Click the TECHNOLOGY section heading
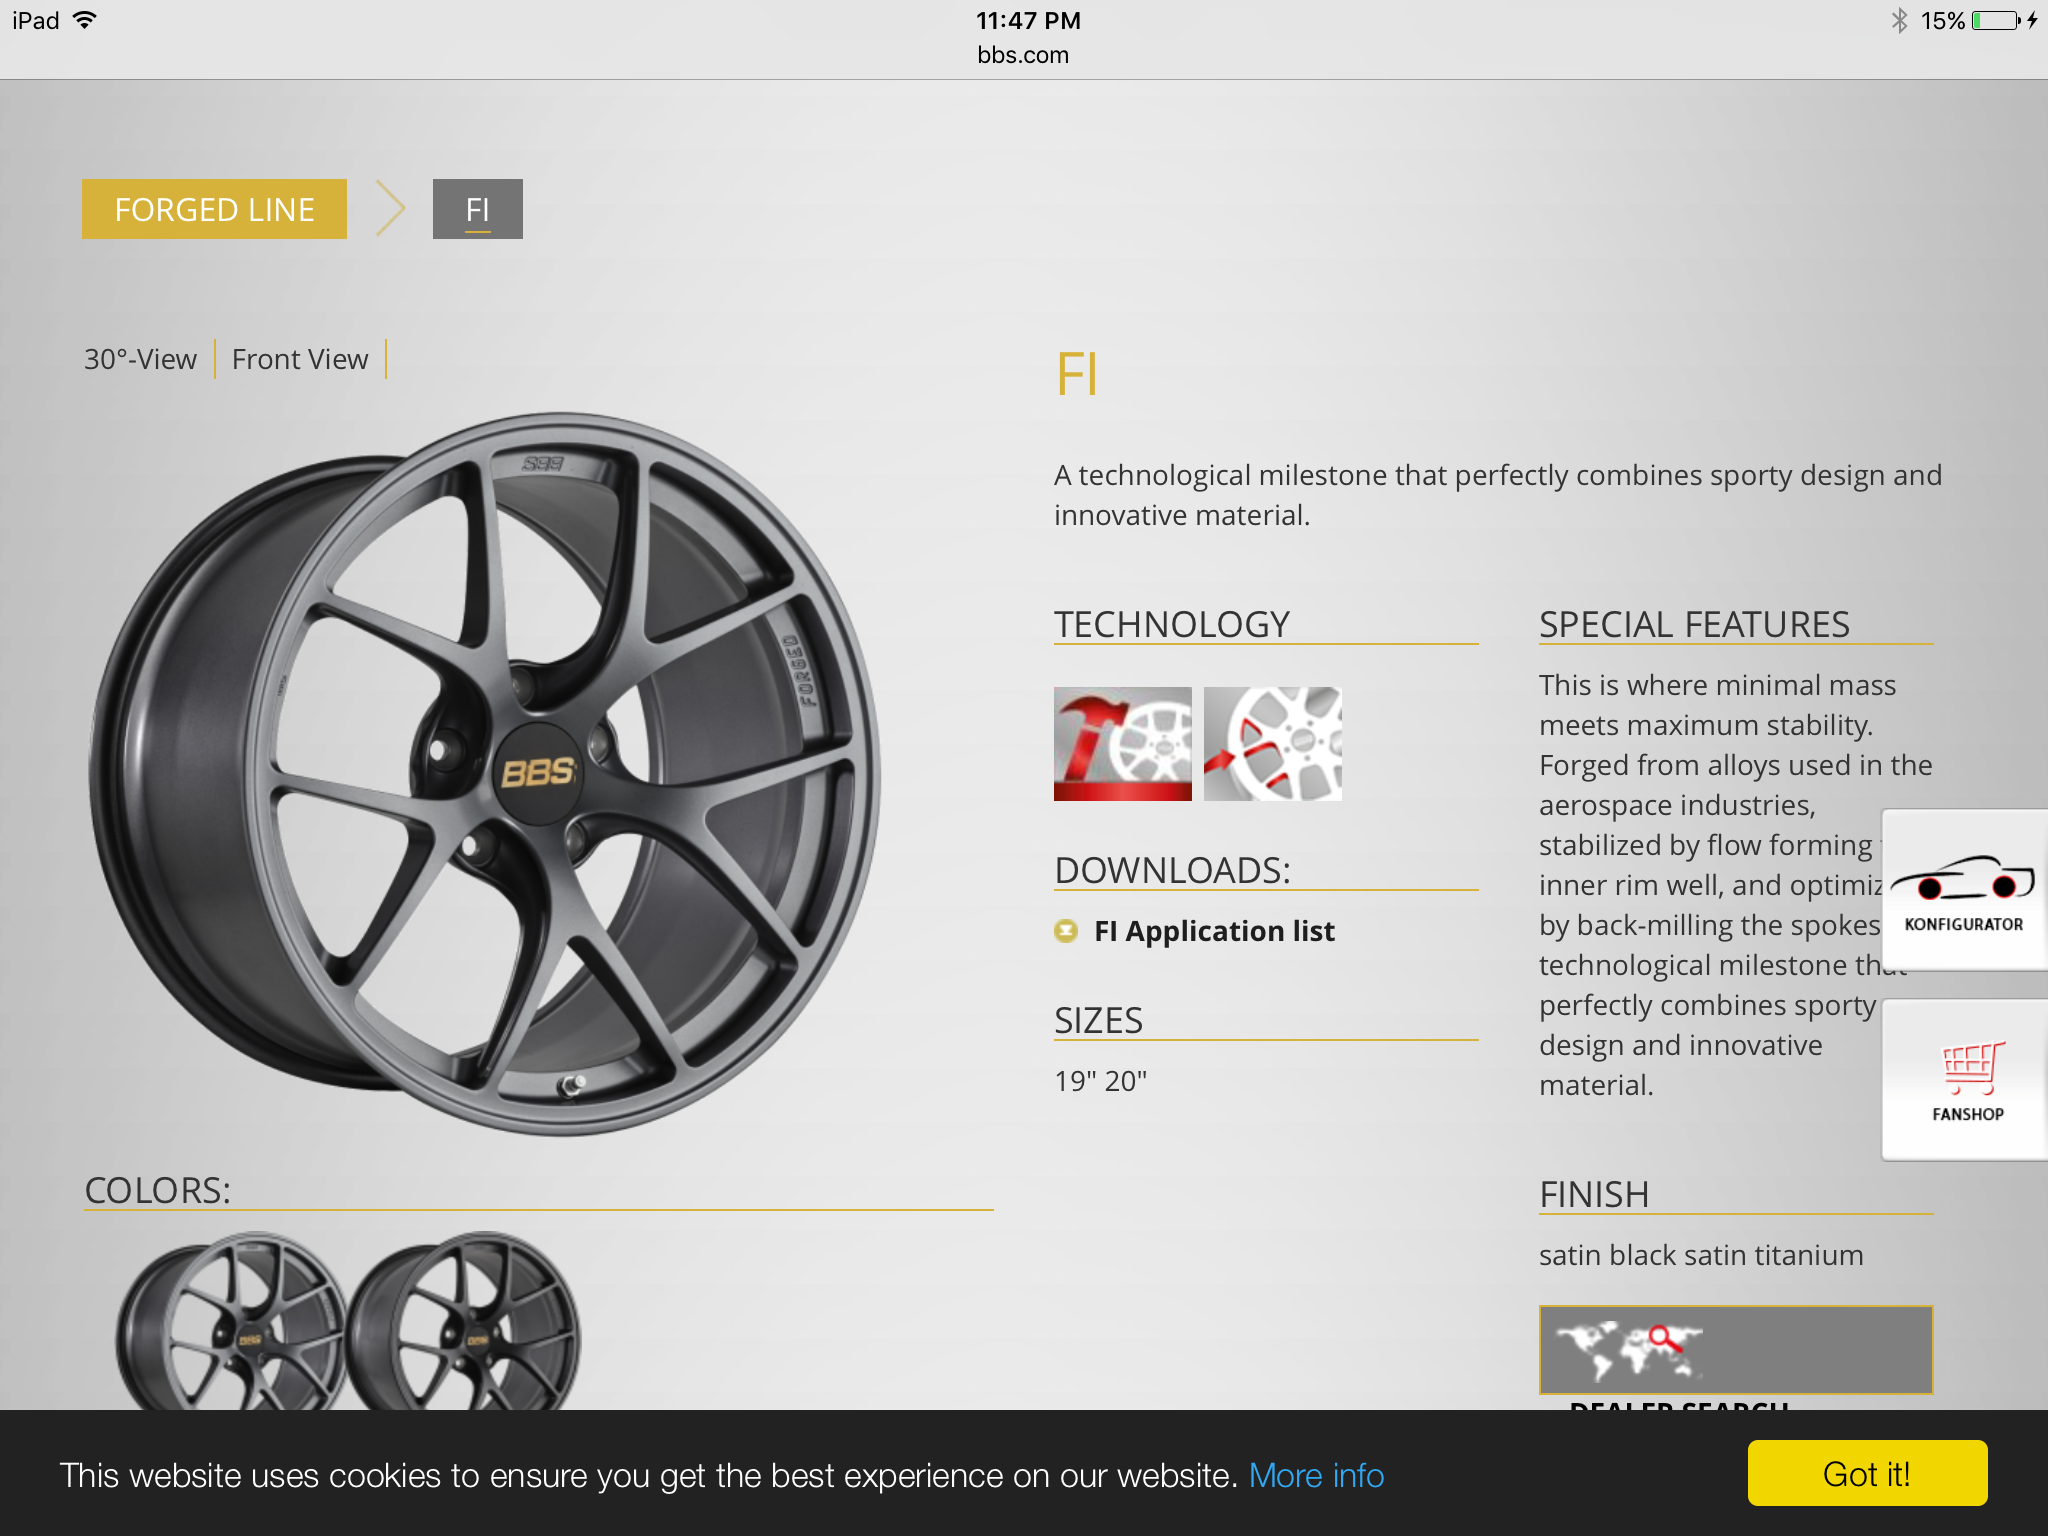 (1172, 624)
